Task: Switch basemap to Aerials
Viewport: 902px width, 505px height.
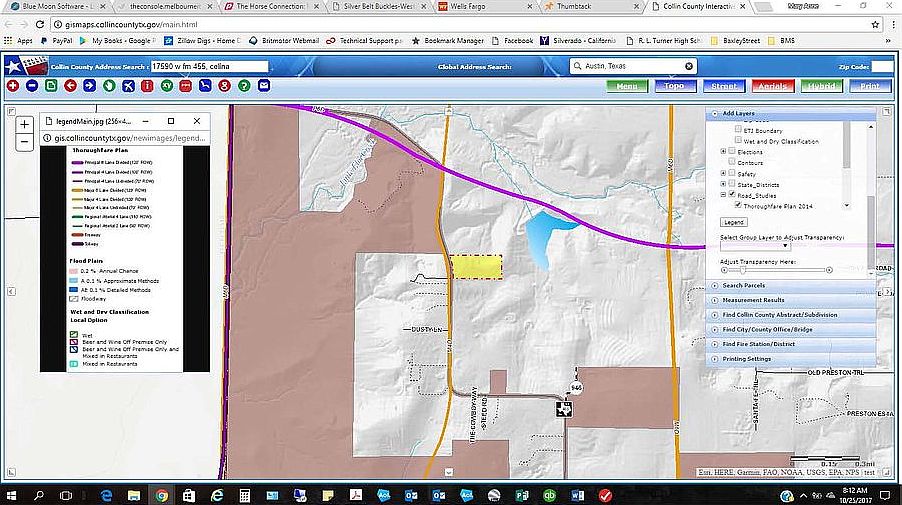Action: [773, 86]
